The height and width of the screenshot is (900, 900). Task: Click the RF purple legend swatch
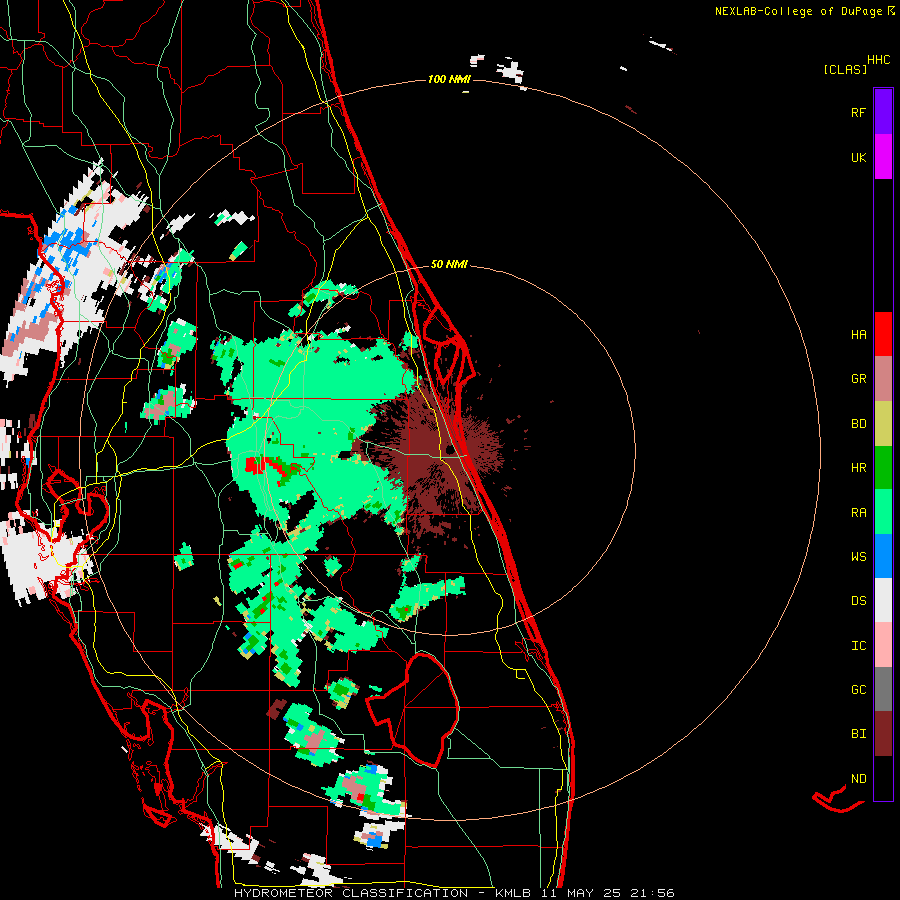(883, 112)
